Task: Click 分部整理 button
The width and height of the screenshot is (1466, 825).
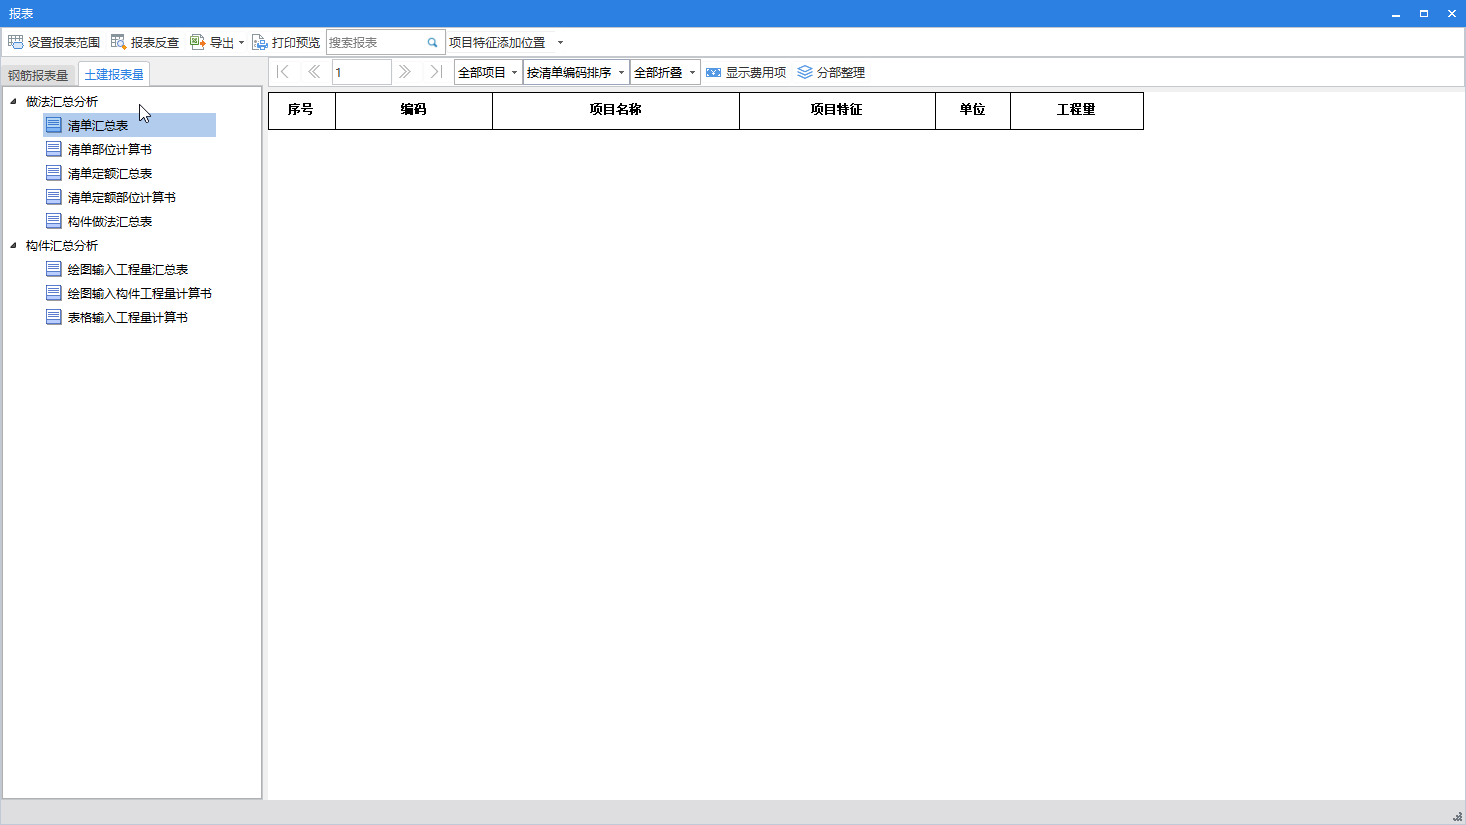Action: (831, 72)
